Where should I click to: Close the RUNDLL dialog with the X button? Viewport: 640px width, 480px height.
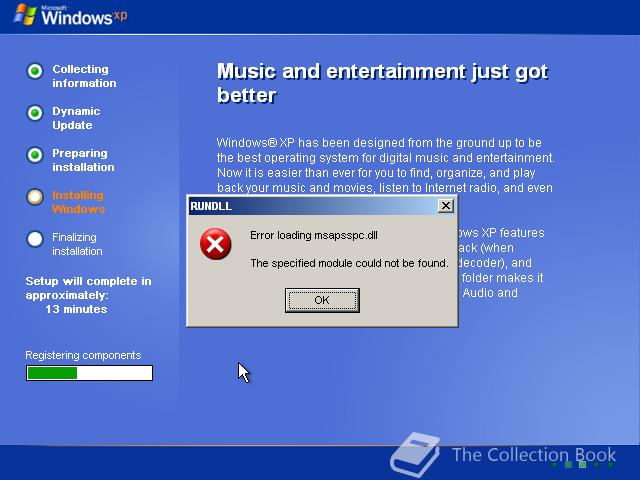[446, 206]
